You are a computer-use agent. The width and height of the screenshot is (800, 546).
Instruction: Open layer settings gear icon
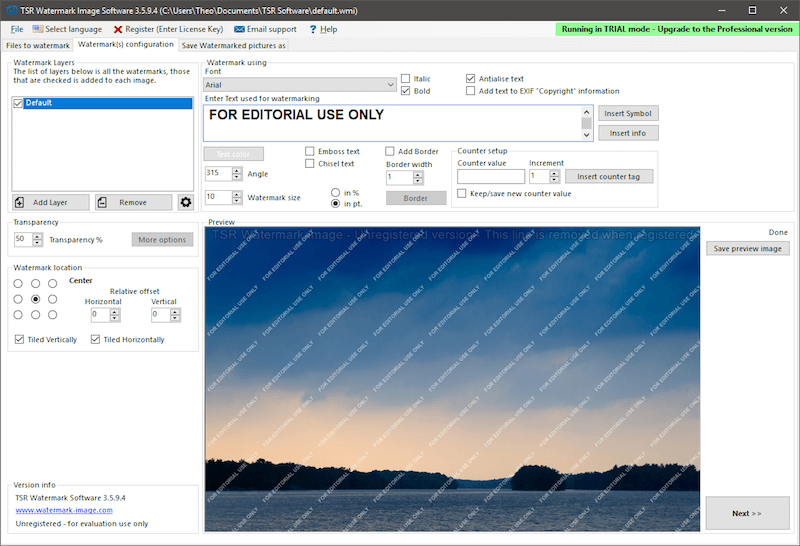coord(186,202)
